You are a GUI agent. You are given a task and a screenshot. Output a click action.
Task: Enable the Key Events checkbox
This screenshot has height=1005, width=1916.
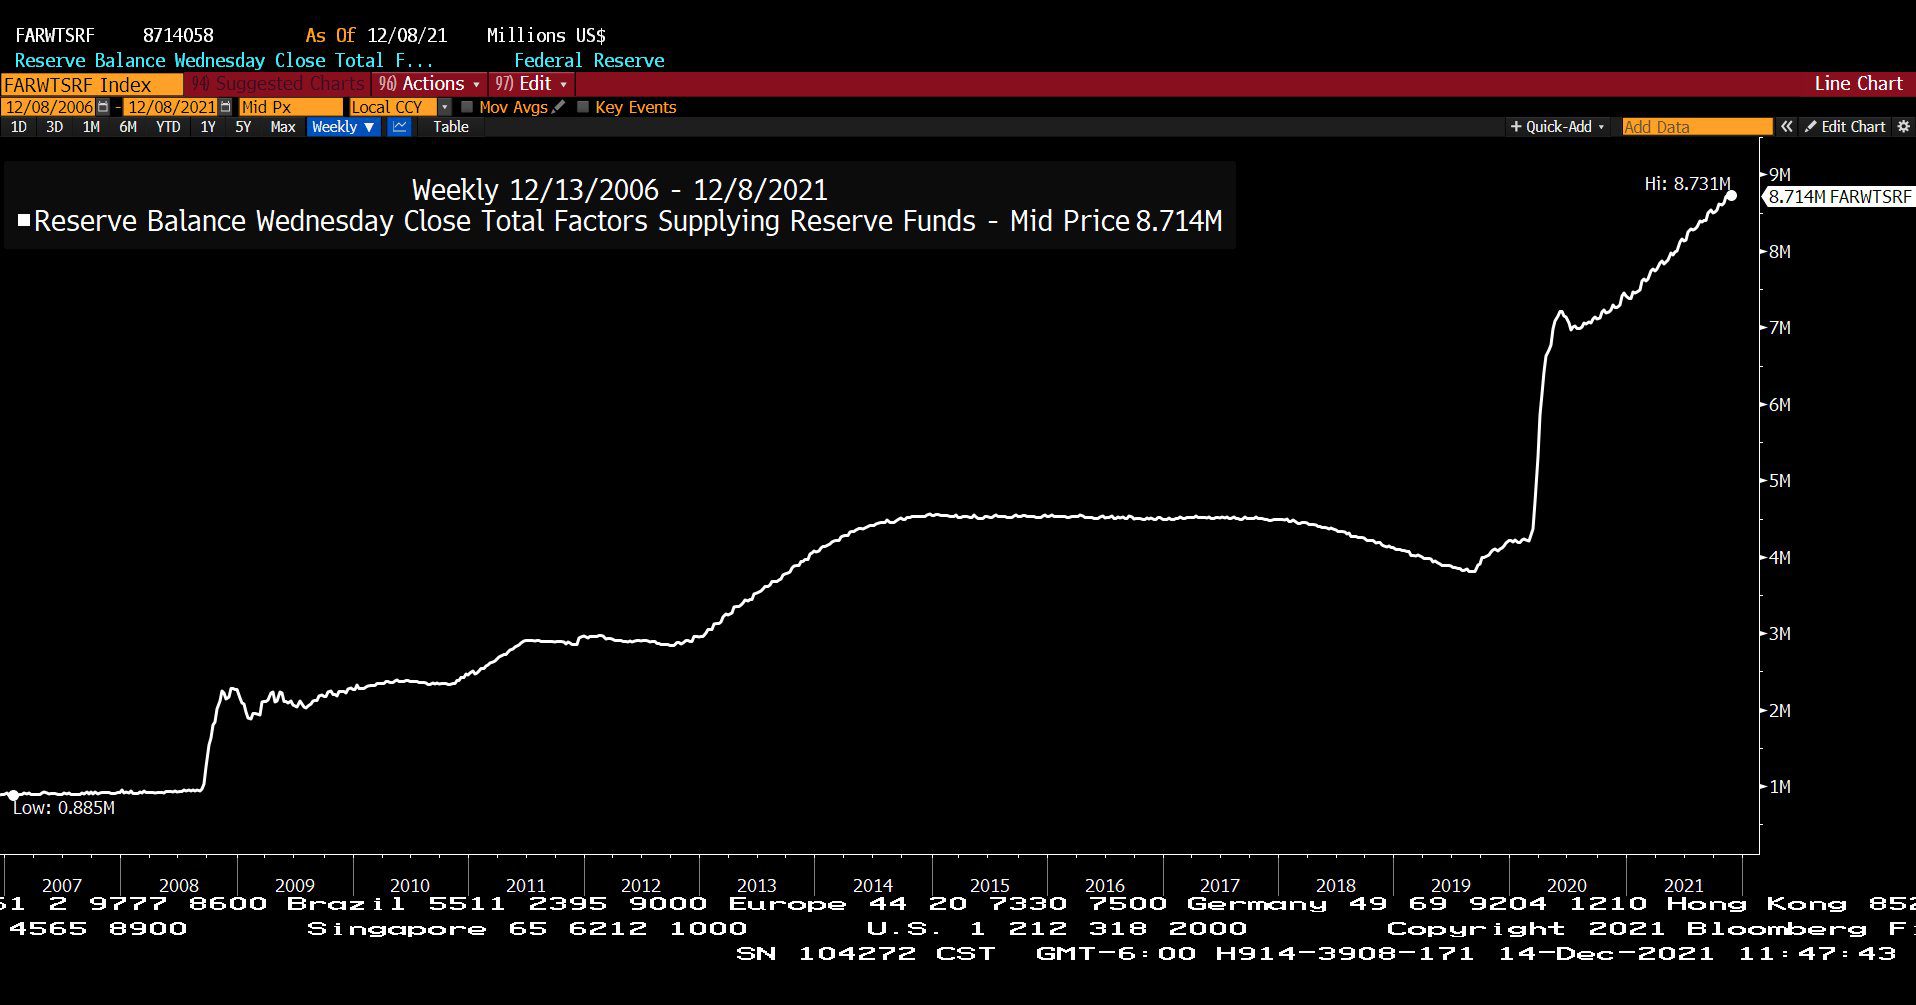[x=583, y=107]
